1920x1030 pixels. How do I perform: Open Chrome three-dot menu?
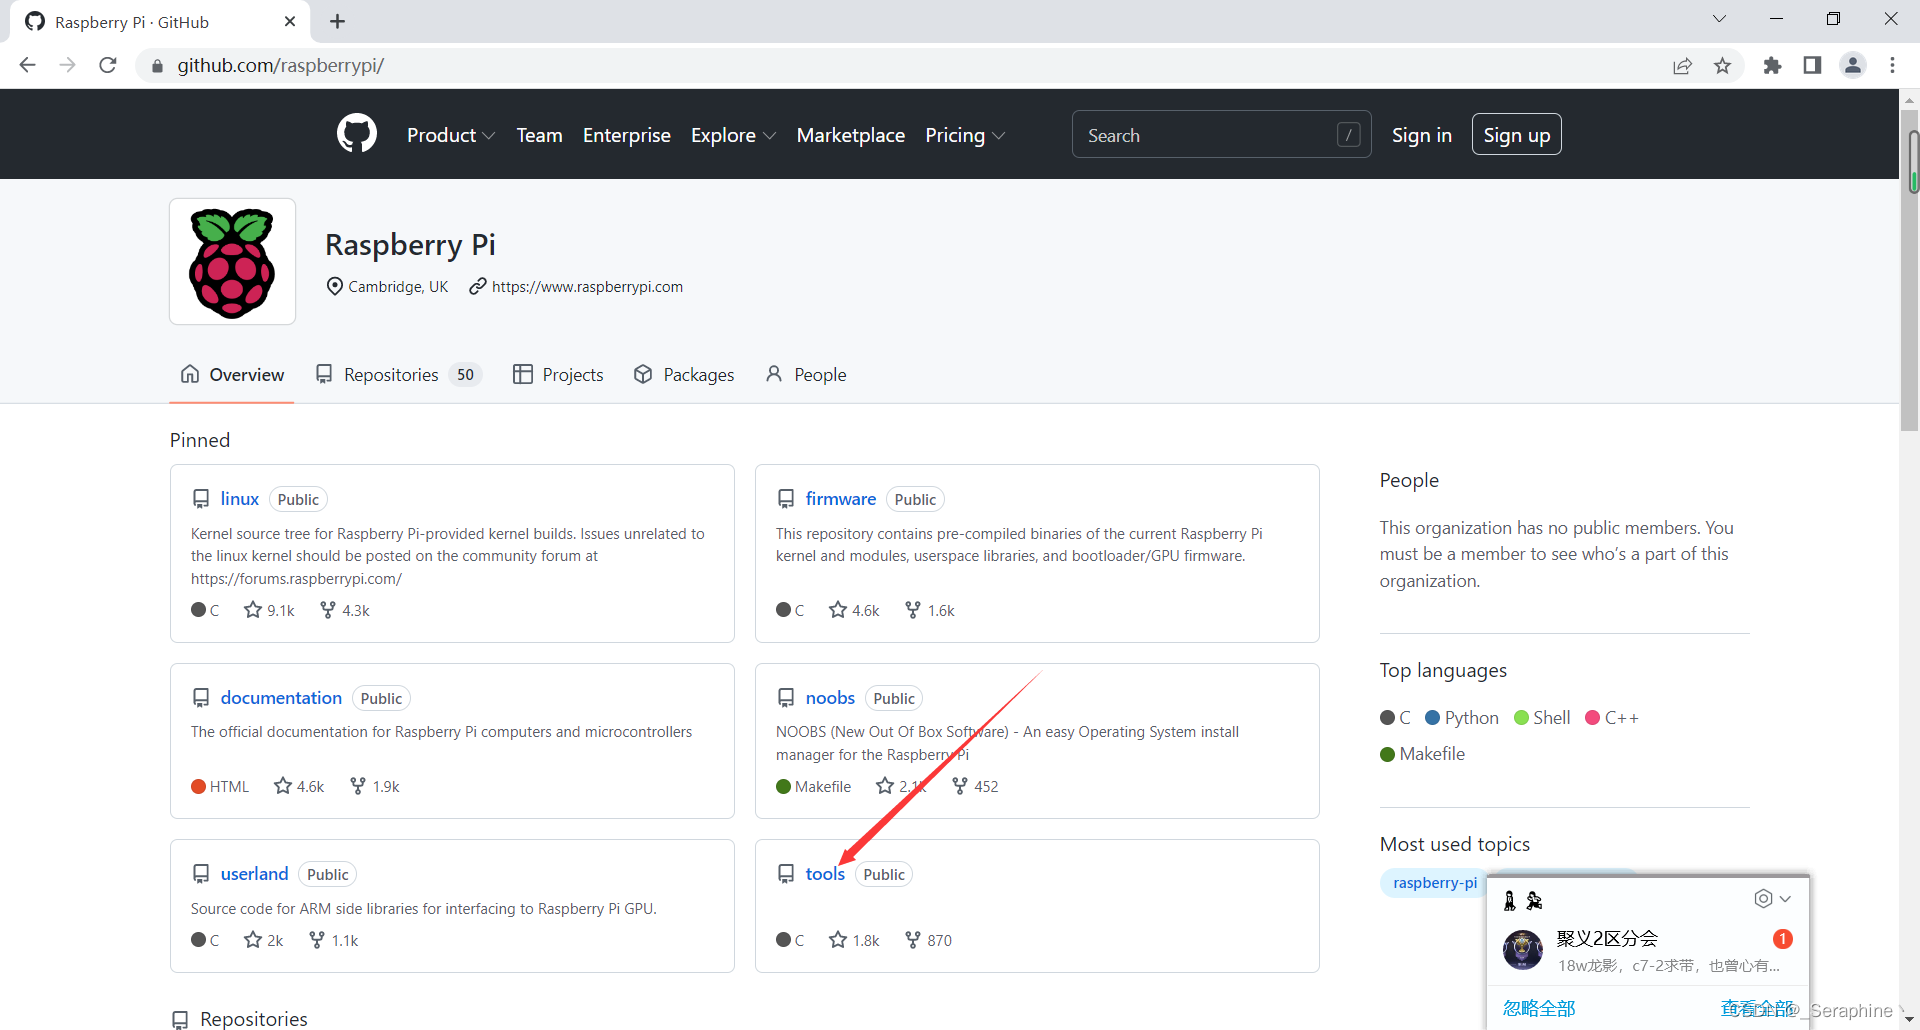1892,65
